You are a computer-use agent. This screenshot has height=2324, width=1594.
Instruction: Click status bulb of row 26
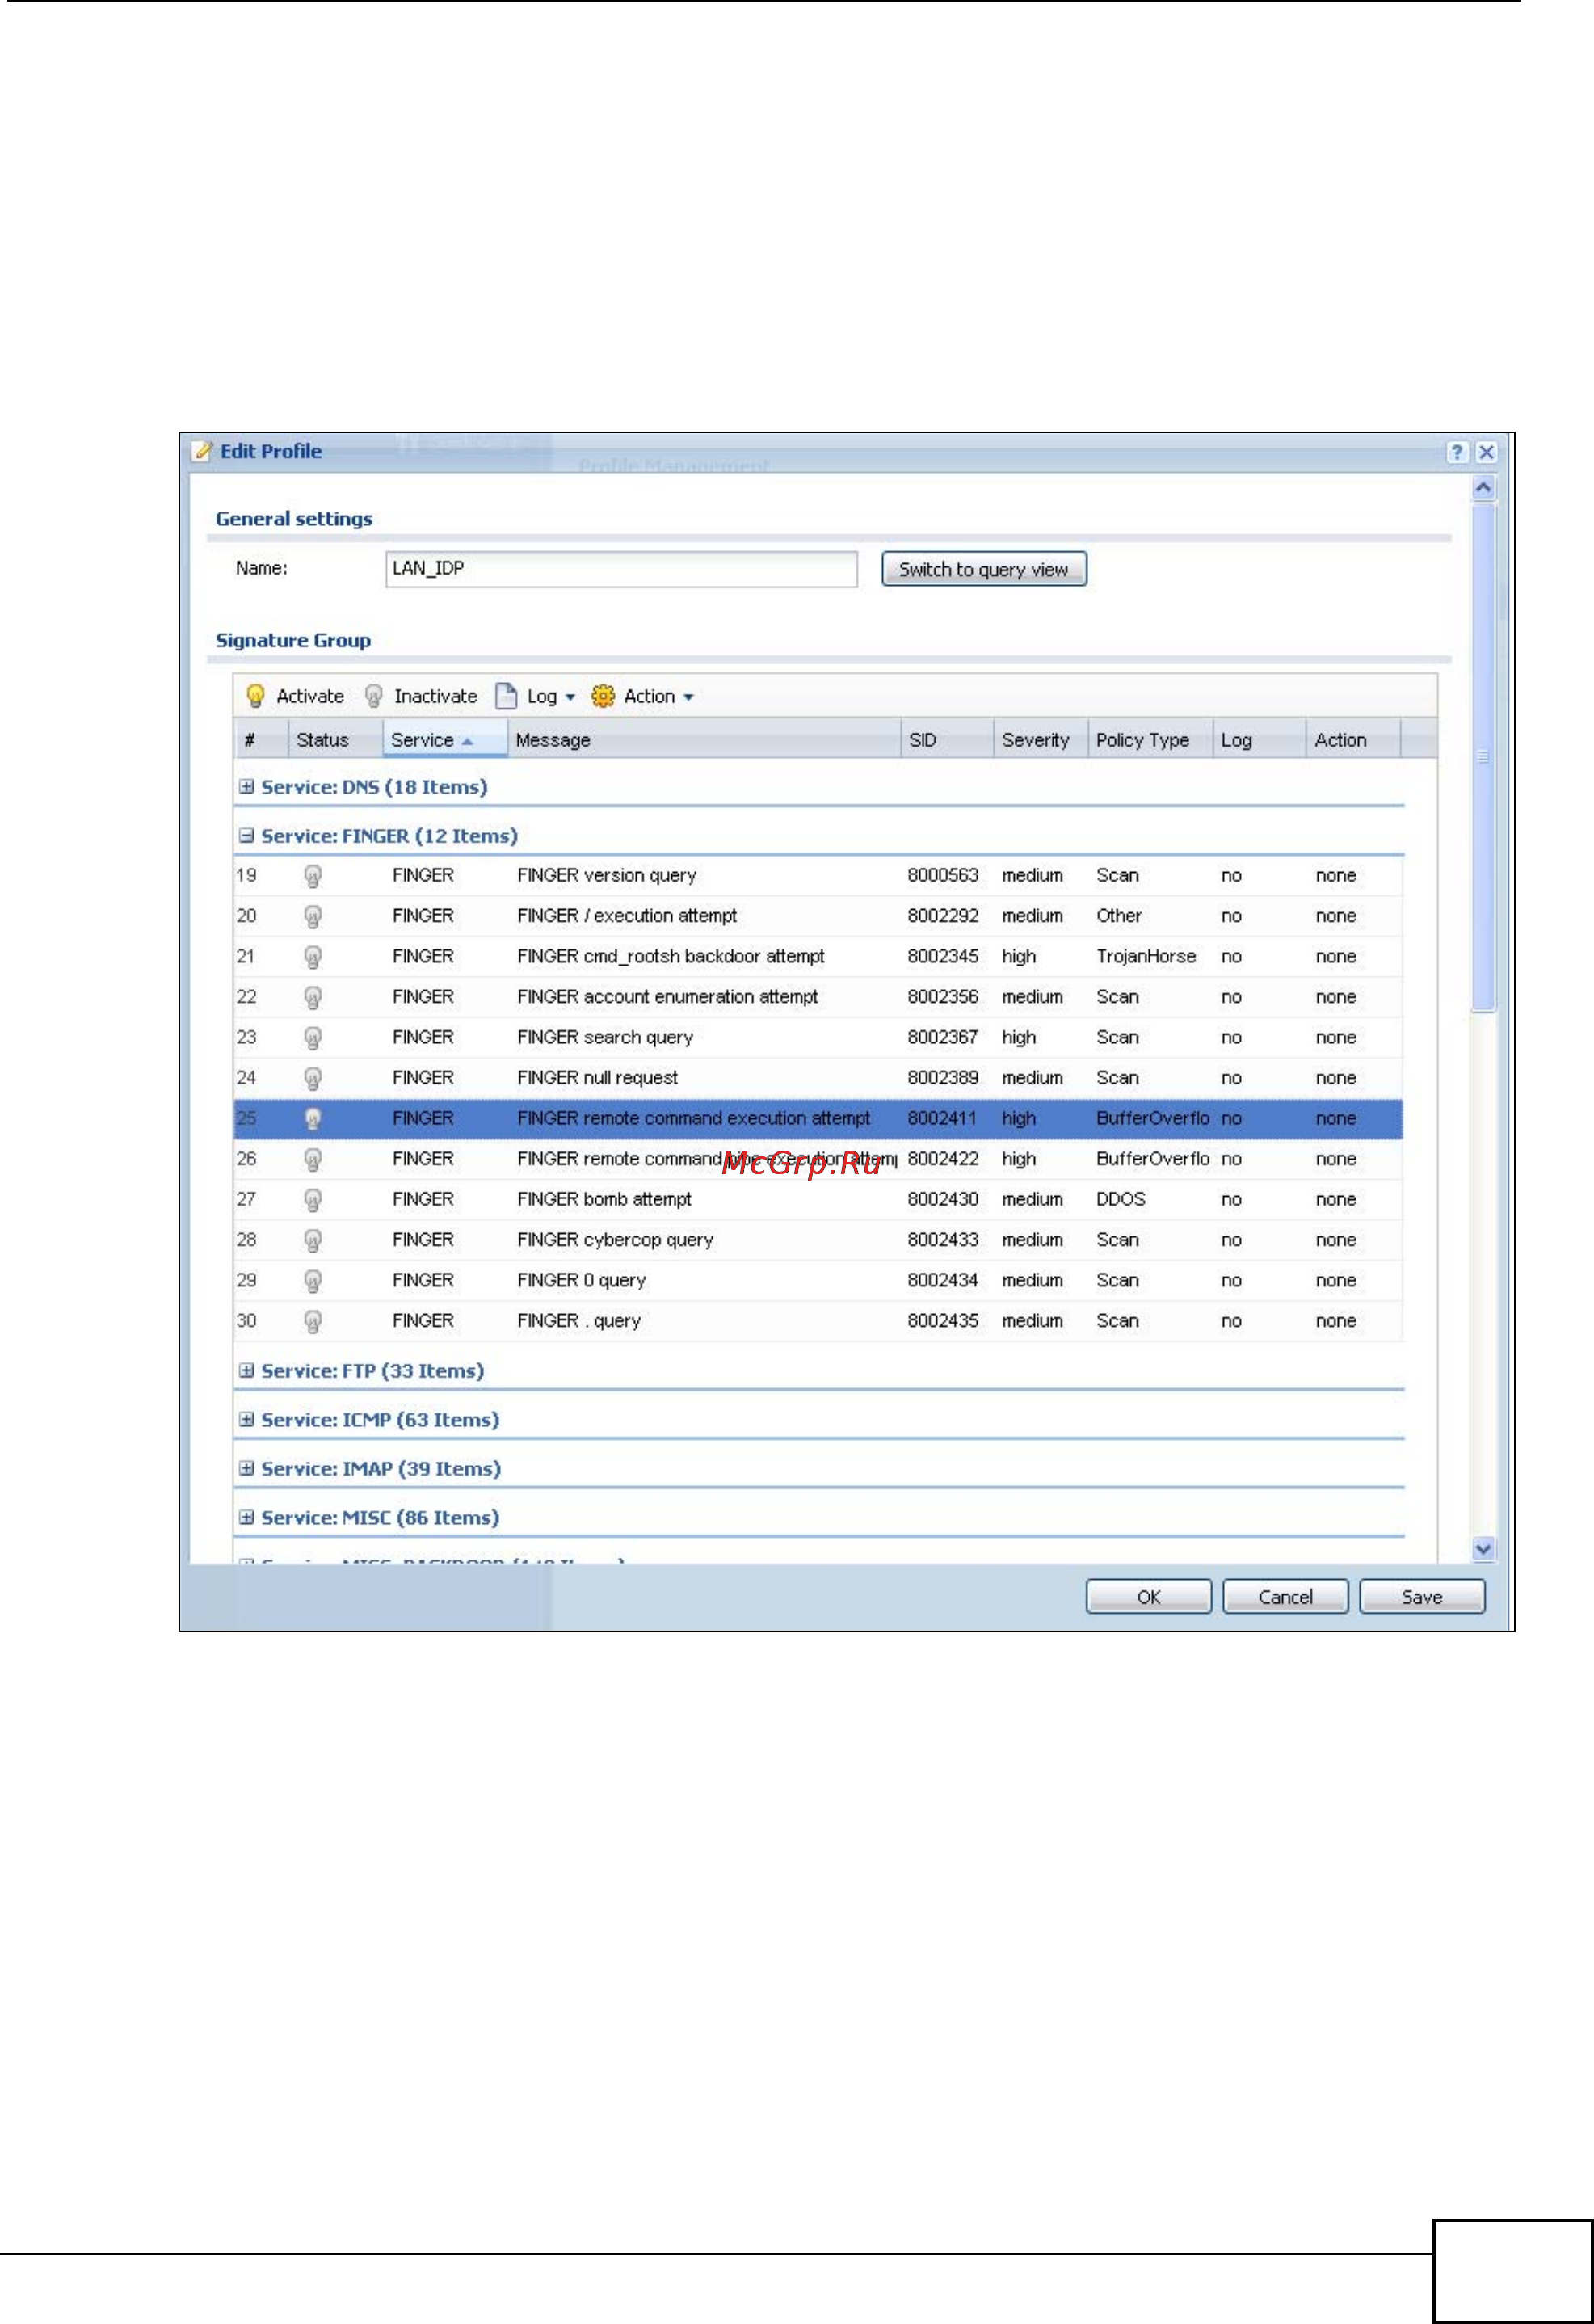point(313,1159)
